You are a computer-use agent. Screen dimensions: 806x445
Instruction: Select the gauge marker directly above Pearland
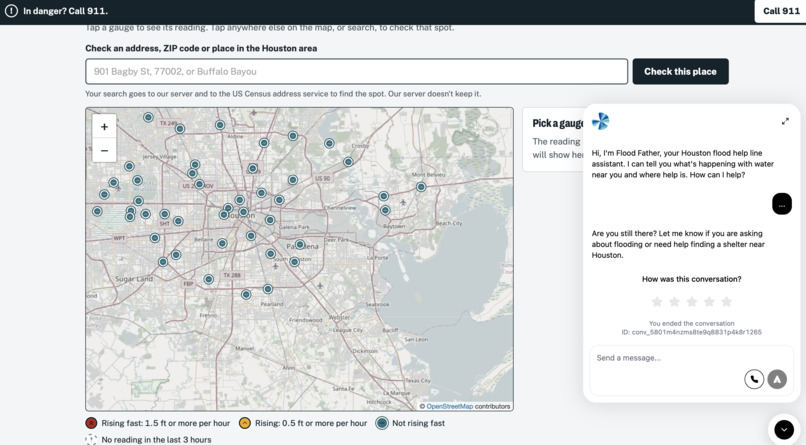click(268, 289)
